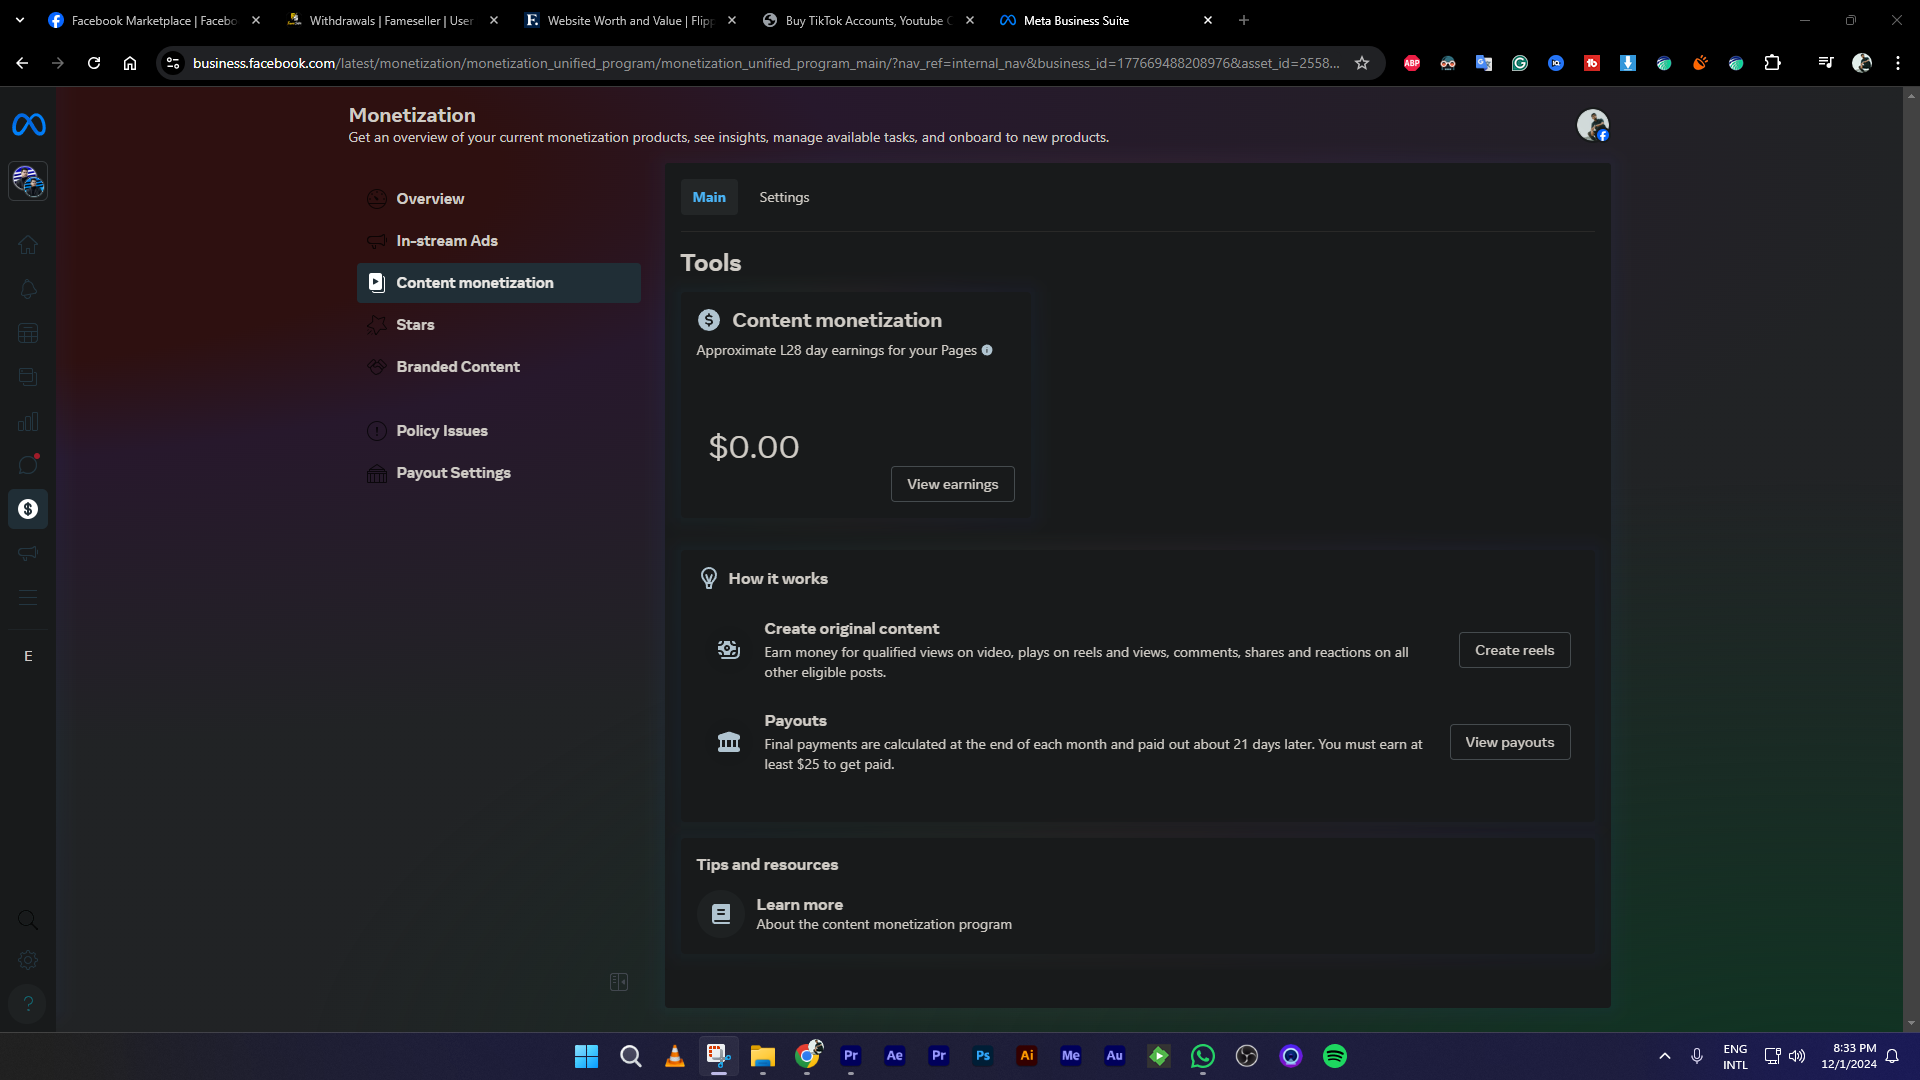The width and height of the screenshot is (1920, 1080).
Task: Open the Windows Start menu
Action: pos(586,1056)
